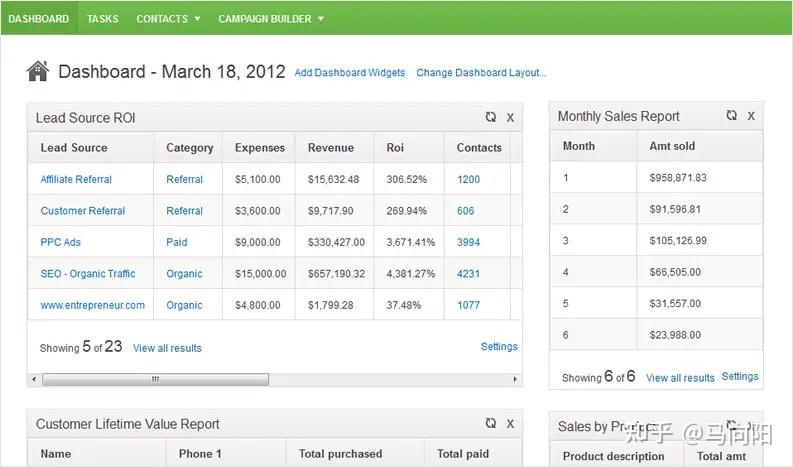Screen dimensions: 793x467
Task: Sort by the Revenue column header
Action: (x=331, y=148)
